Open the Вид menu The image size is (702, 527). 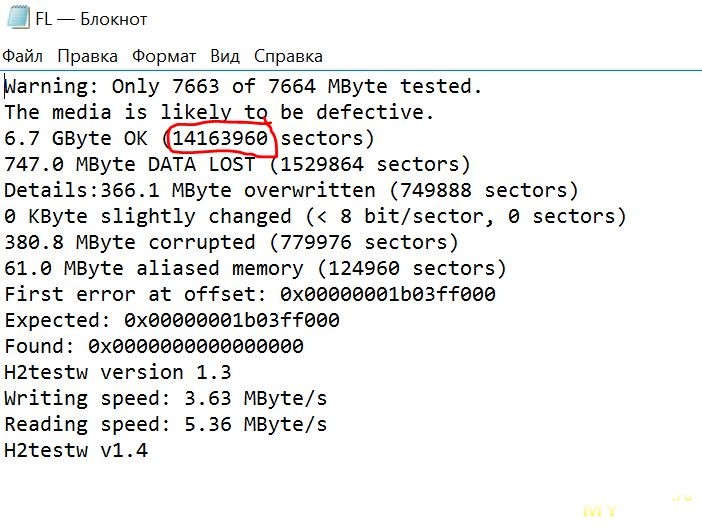pos(225,56)
